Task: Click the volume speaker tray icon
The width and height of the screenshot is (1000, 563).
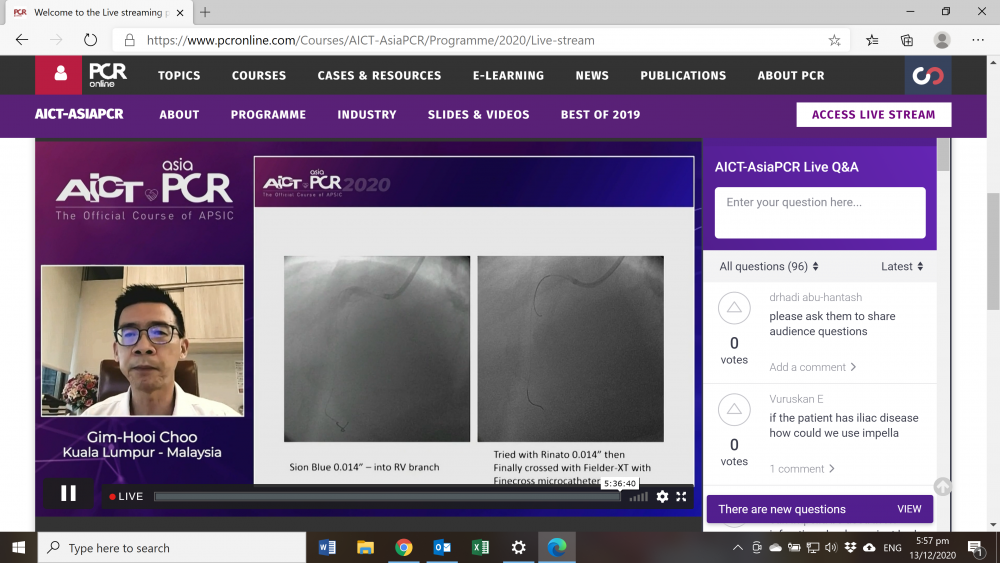Action: pos(831,548)
